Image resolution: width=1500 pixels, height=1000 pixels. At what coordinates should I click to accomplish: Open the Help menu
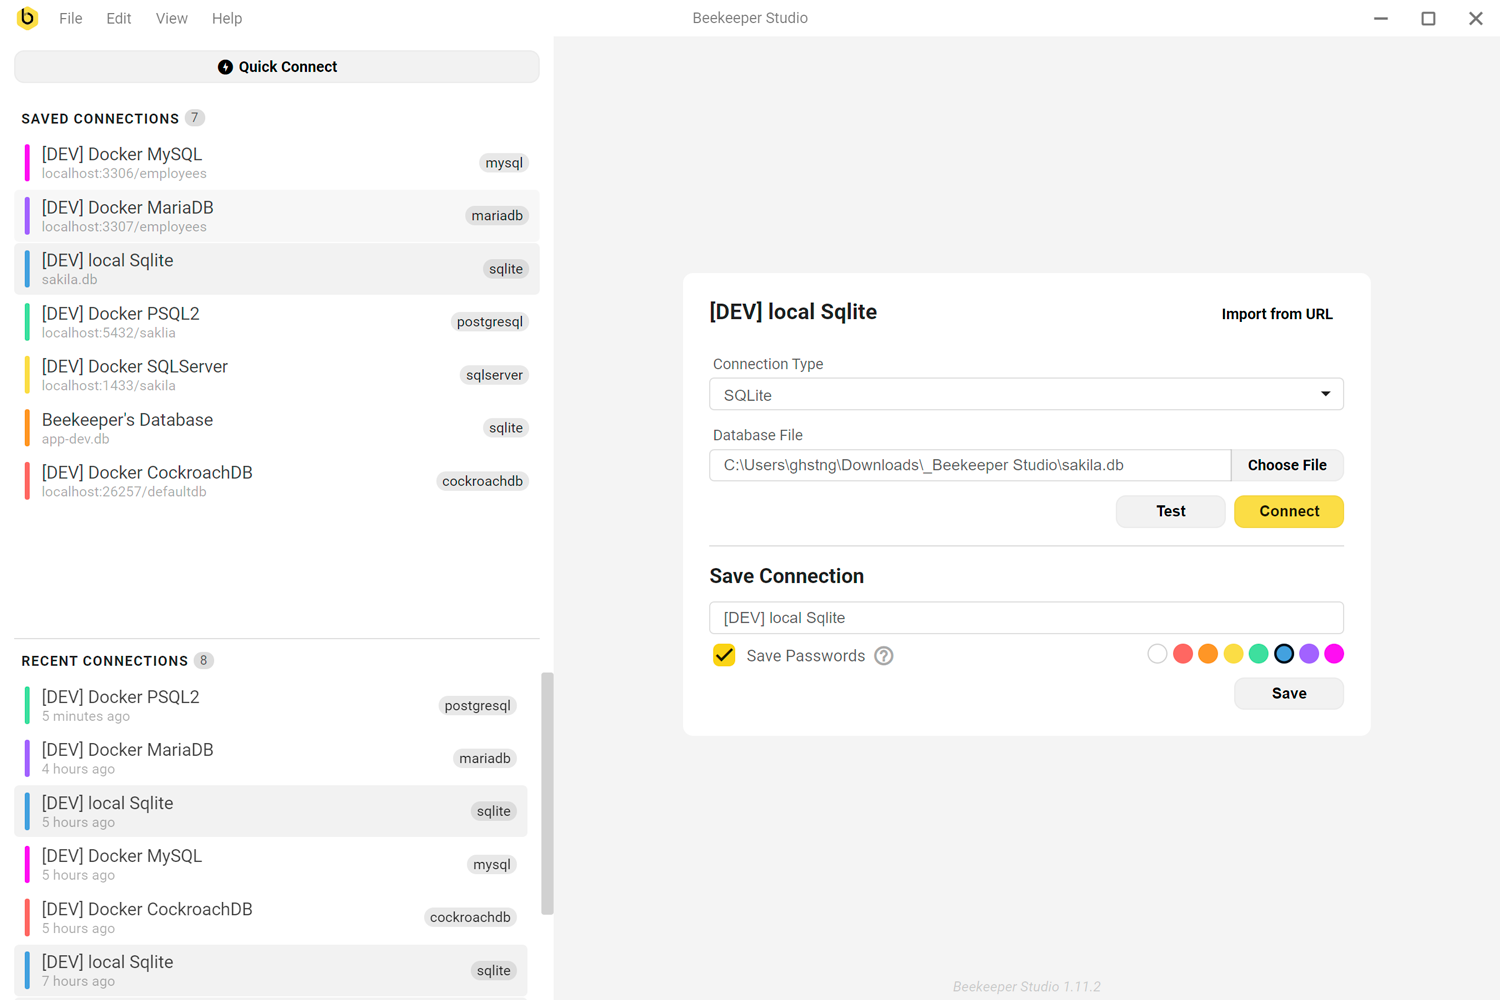click(227, 18)
